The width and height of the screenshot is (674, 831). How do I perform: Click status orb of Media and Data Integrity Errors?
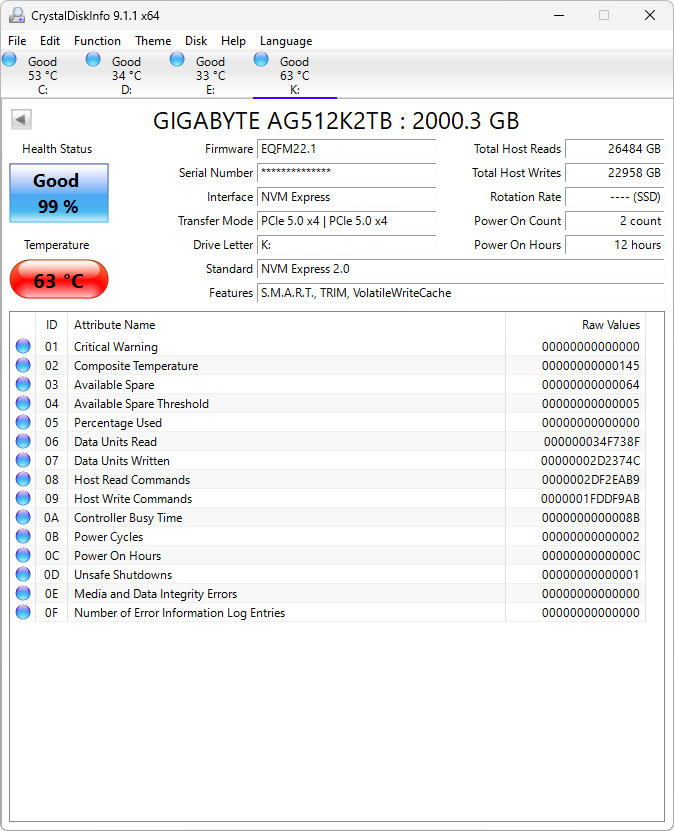pos(23,594)
